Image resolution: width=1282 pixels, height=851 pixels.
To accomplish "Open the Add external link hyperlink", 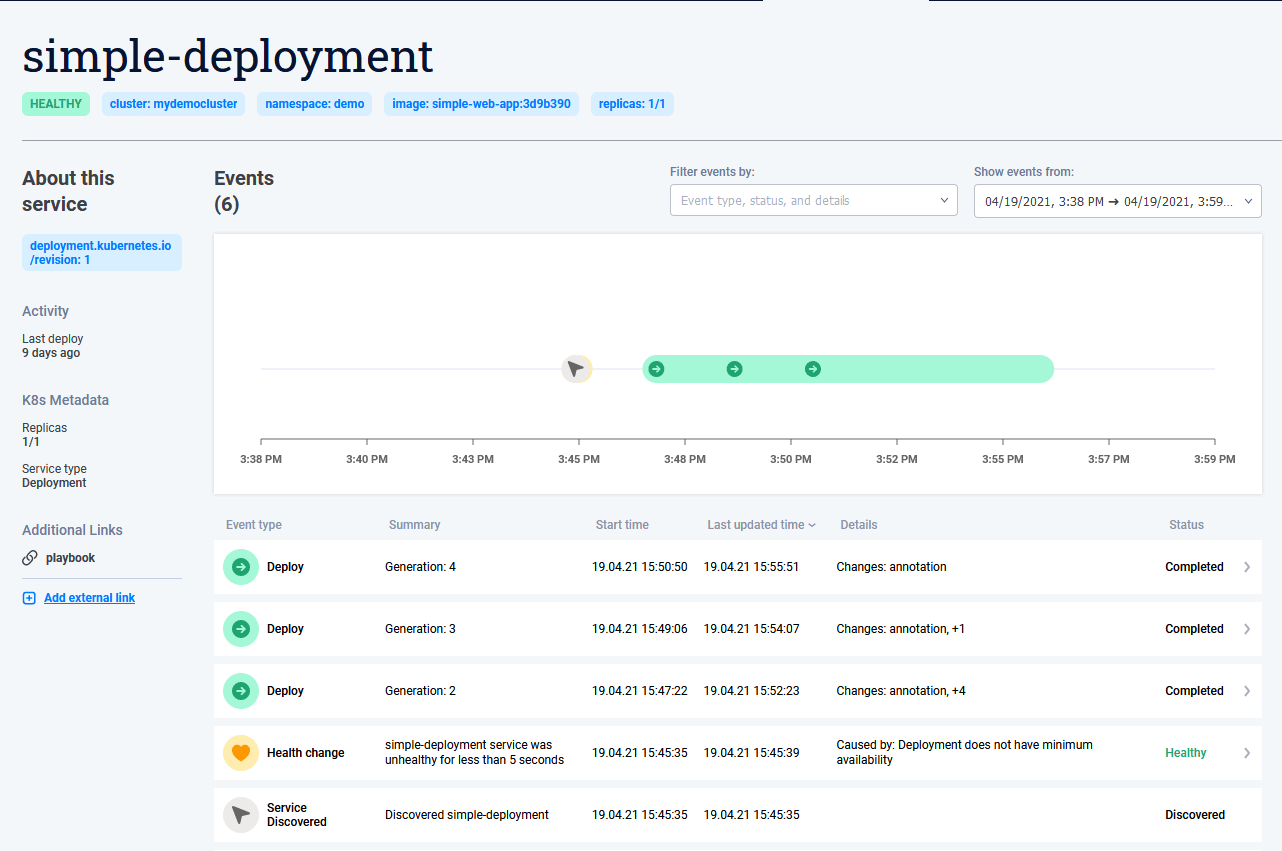I will tap(89, 598).
